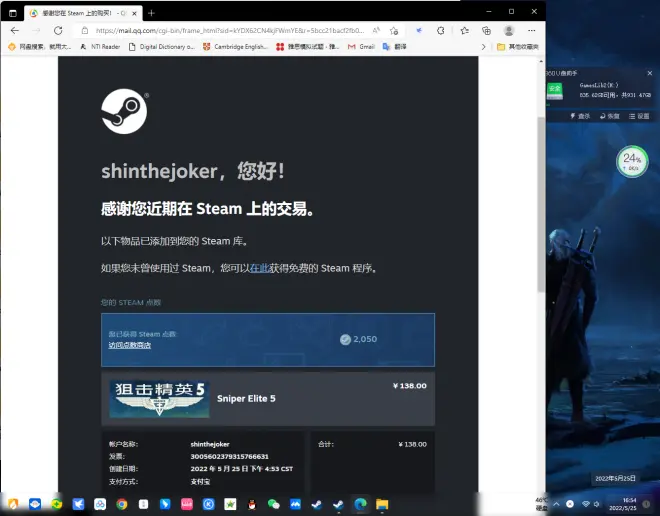
Task: Click the mail.qq.com address bar
Action: [x=229, y=30]
